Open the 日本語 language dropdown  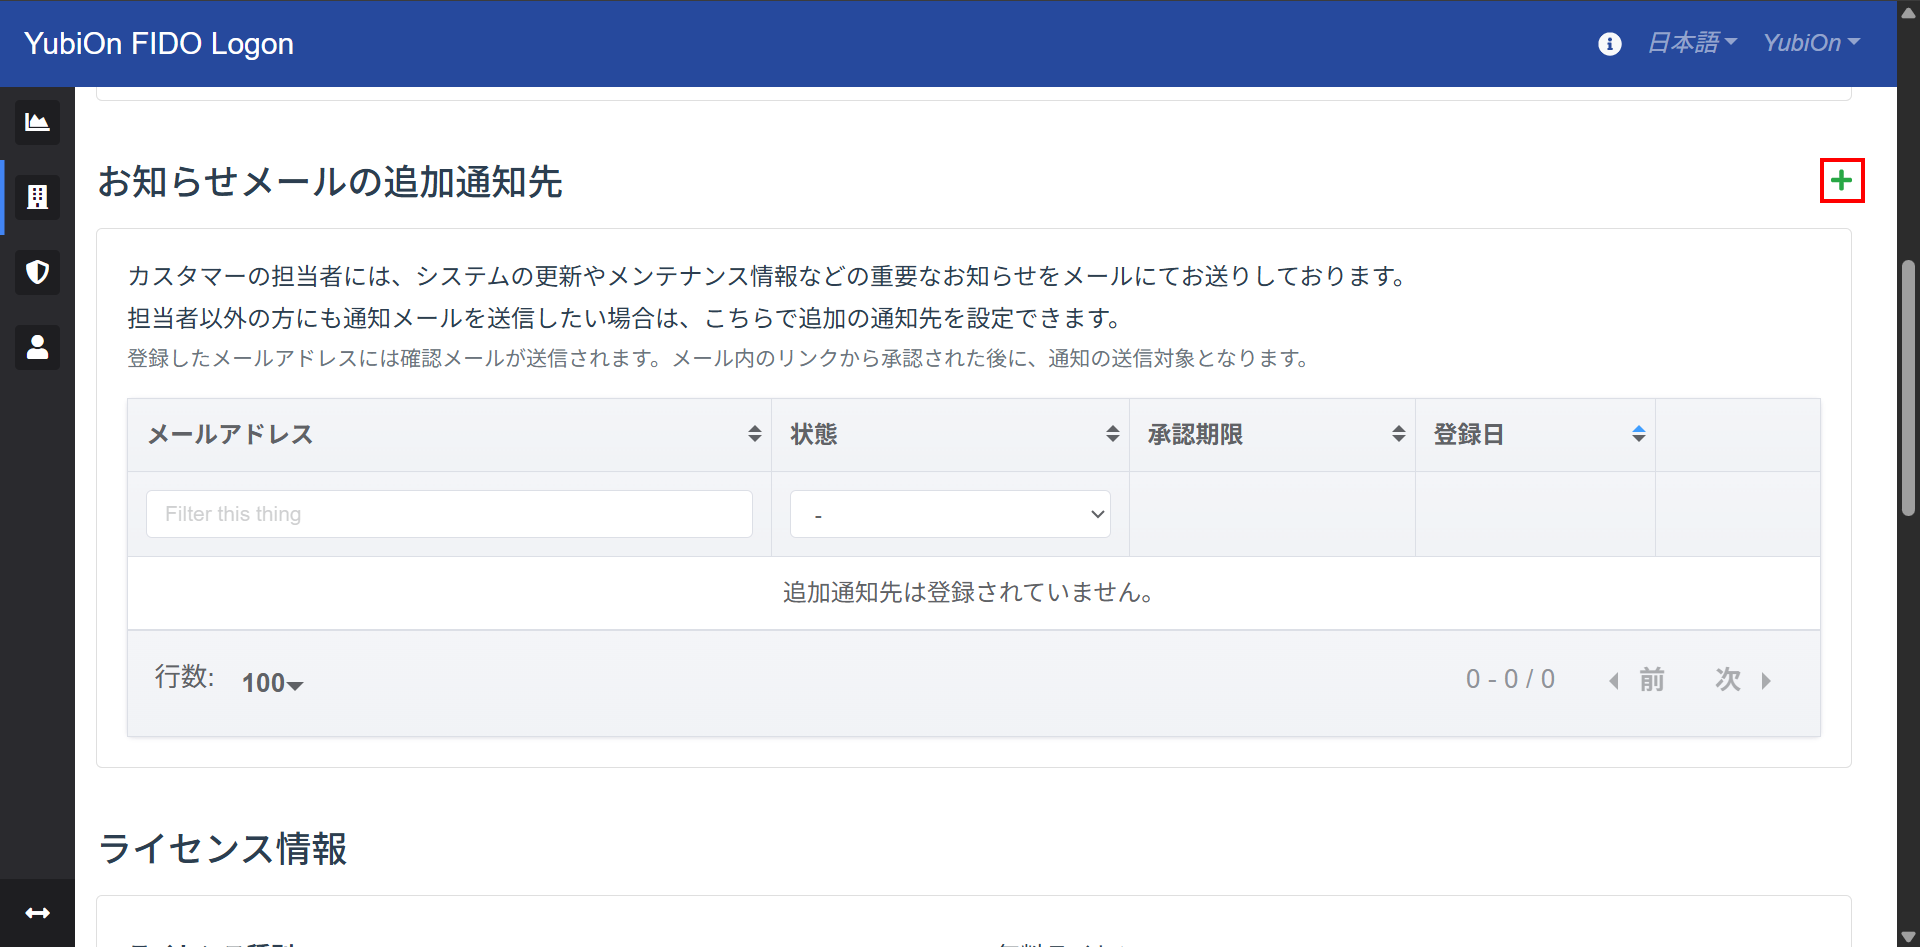[x=1692, y=43]
